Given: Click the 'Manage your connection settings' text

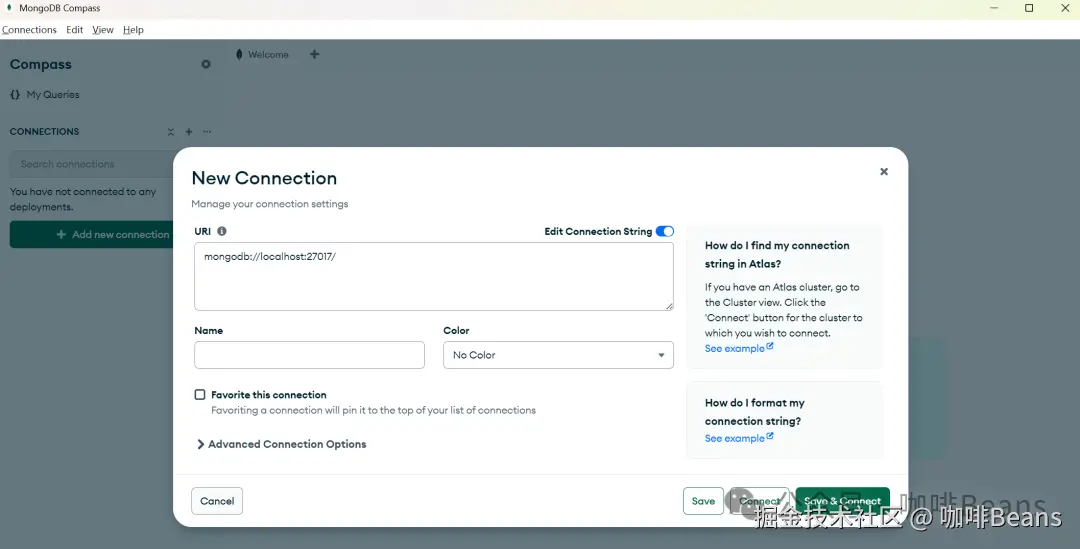Looking at the screenshot, I should [x=270, y=204].
